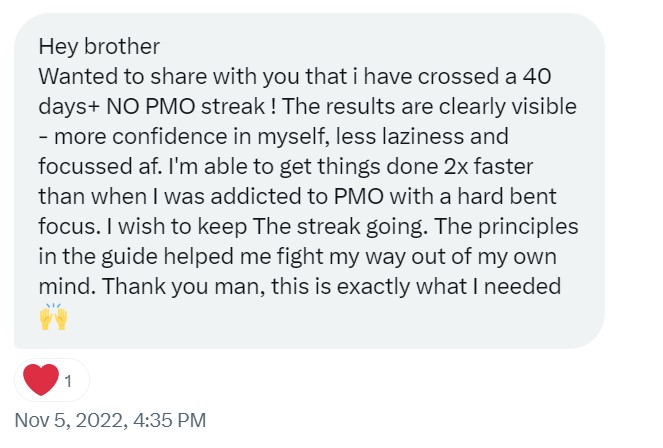Click the text '2x faster'
The image size is (663, 448).
(x=488, y=167)
